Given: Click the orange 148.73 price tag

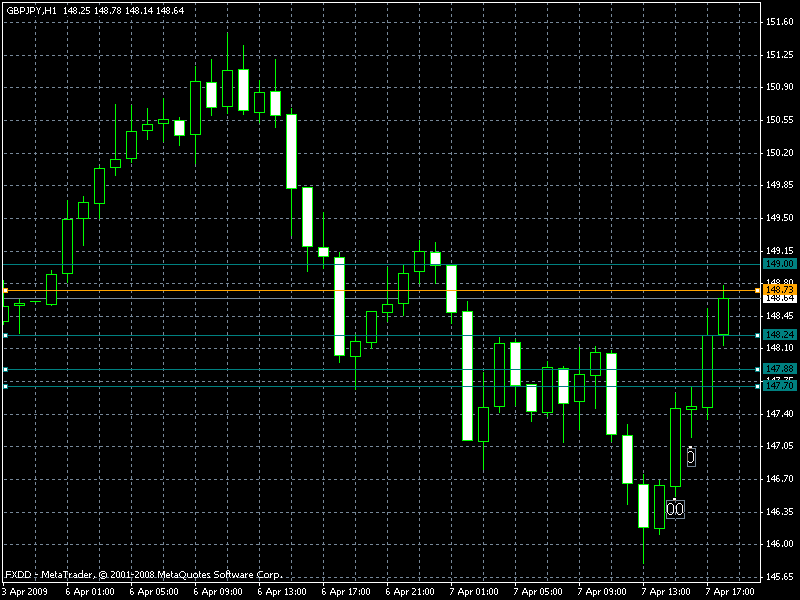Looking at the screenshot, I should (780, 290).
